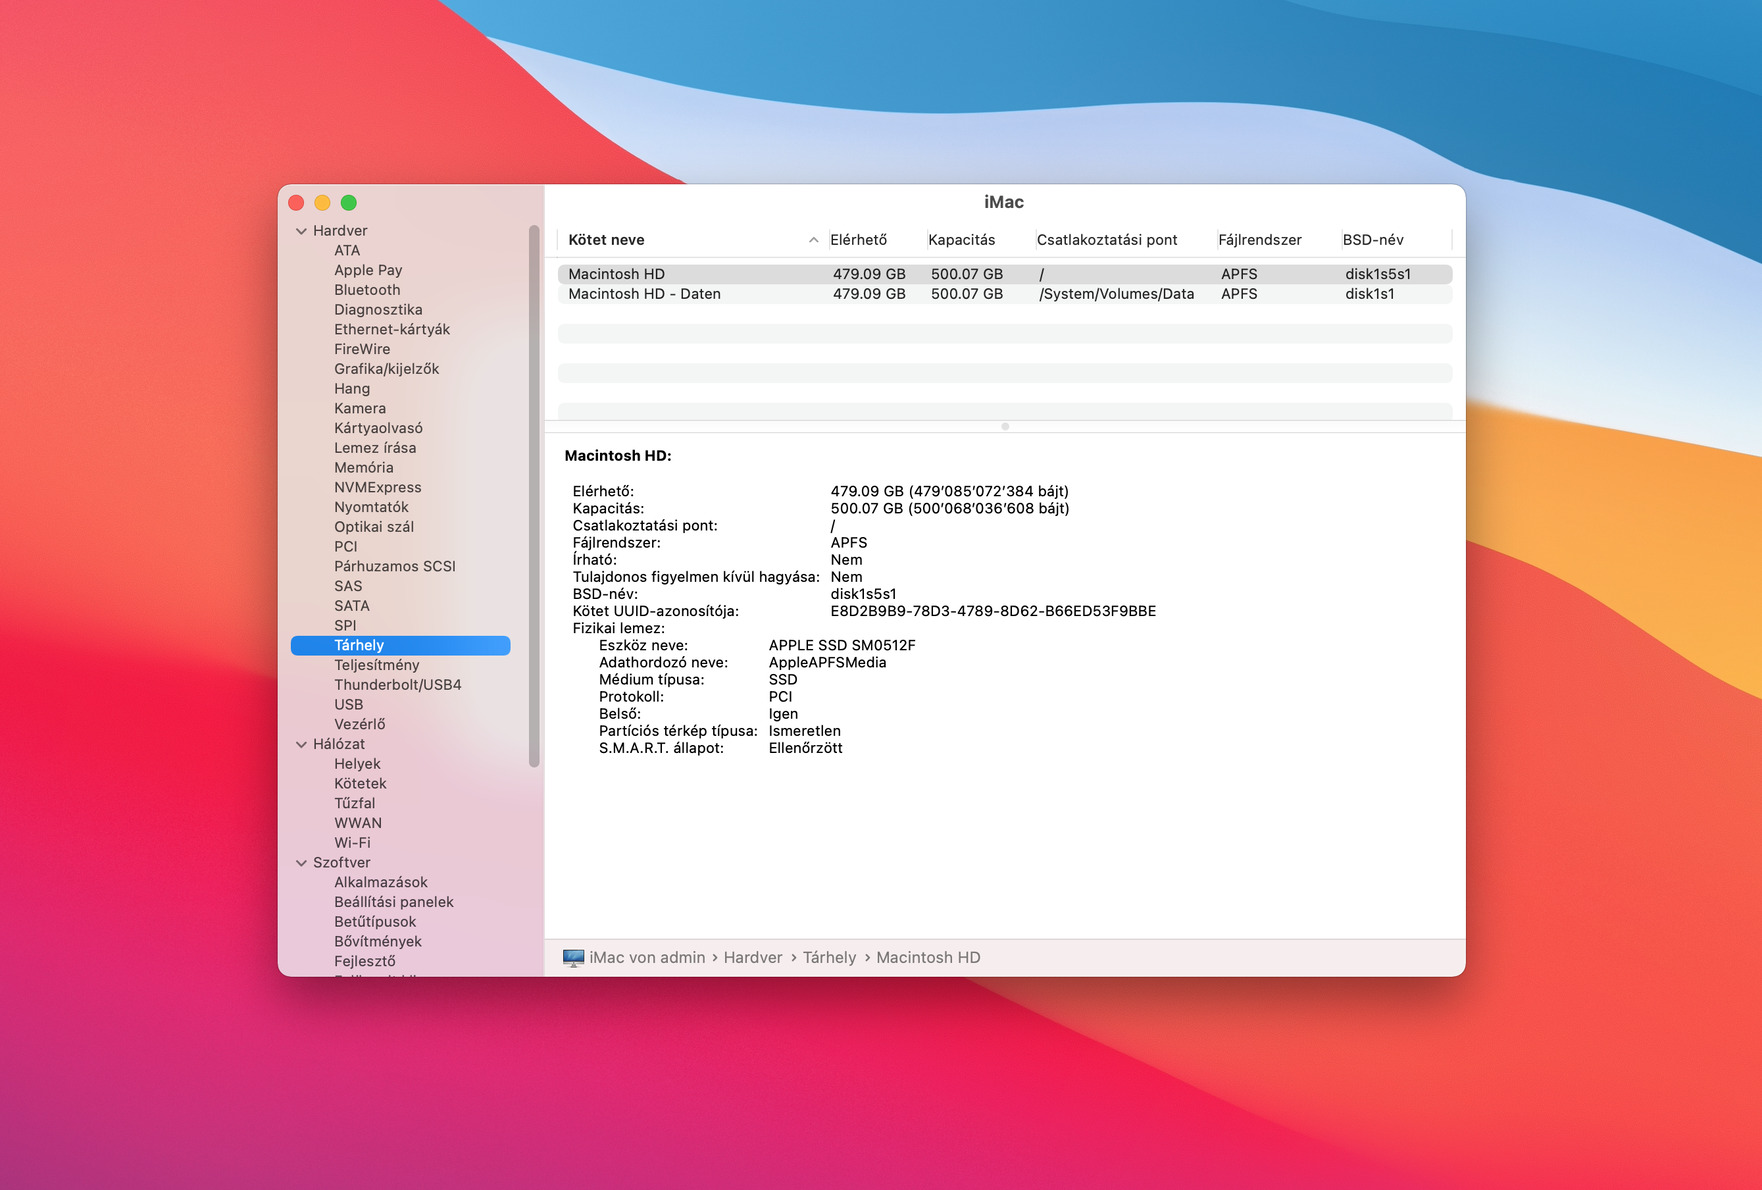Open Párhuzamos SCSI section
This screenshot has height=1190, width=1762.
click(395, 566)
